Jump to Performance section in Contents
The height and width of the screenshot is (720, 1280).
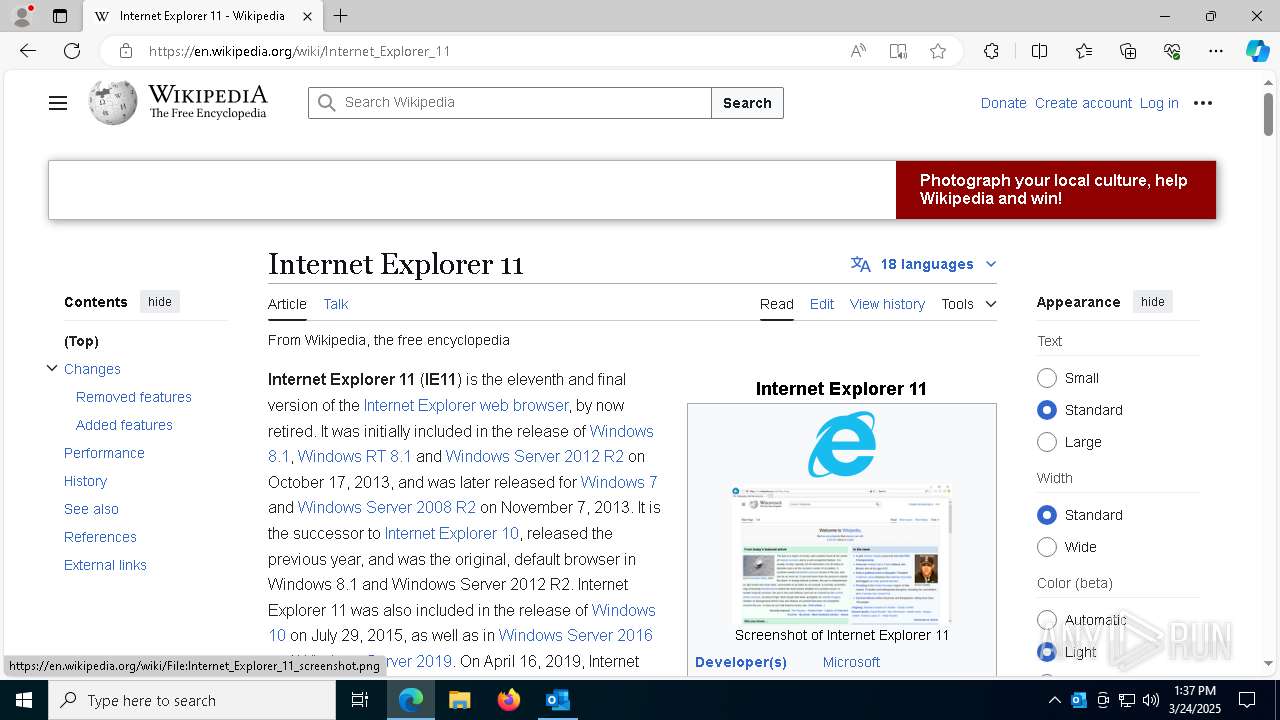(x=104, y=453)
